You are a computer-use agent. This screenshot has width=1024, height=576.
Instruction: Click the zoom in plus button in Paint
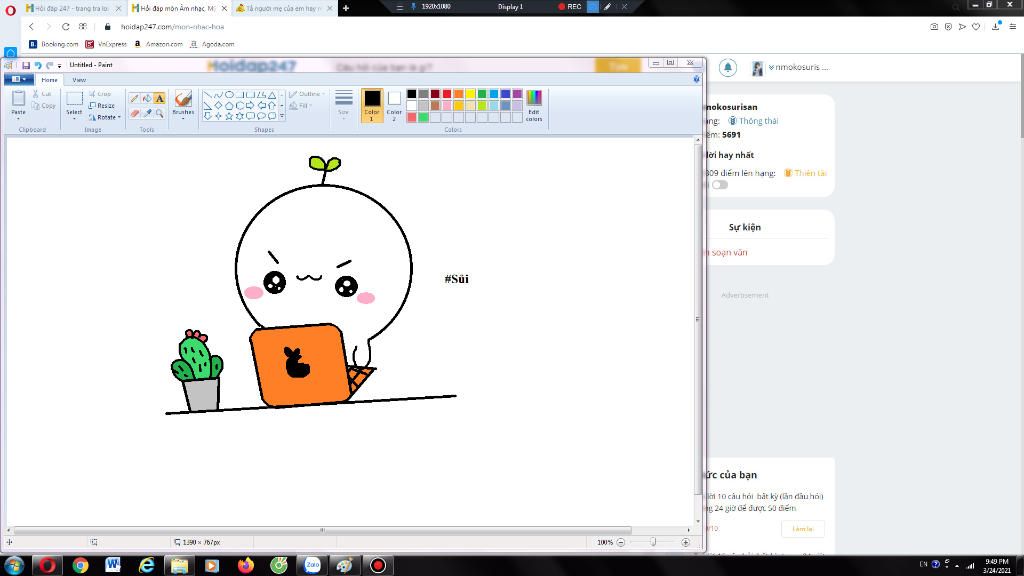coord(686,542)
